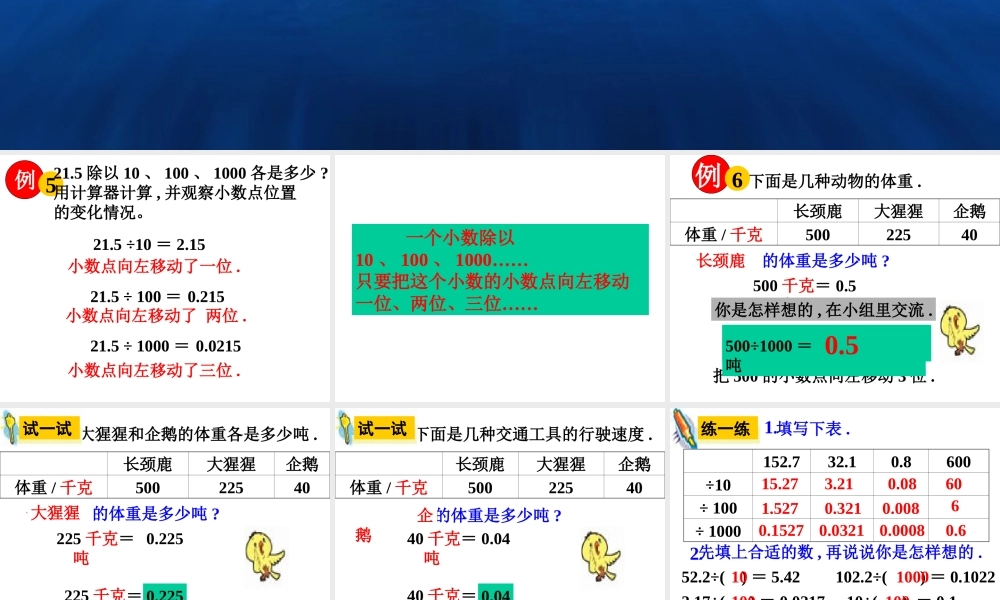Screen dimensions: 1000x600
Task: Click the chick cartoon beside 你是怎样想的 box
Action: point(959,330)
